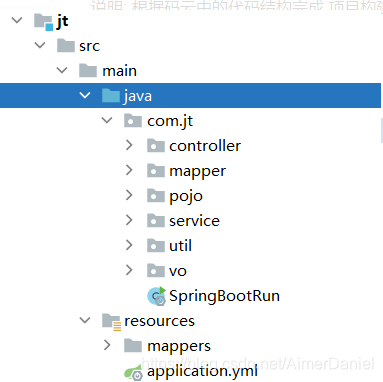Click the controller package icon
The height and width of the screenshot is (382, 383).
(156, 146)
